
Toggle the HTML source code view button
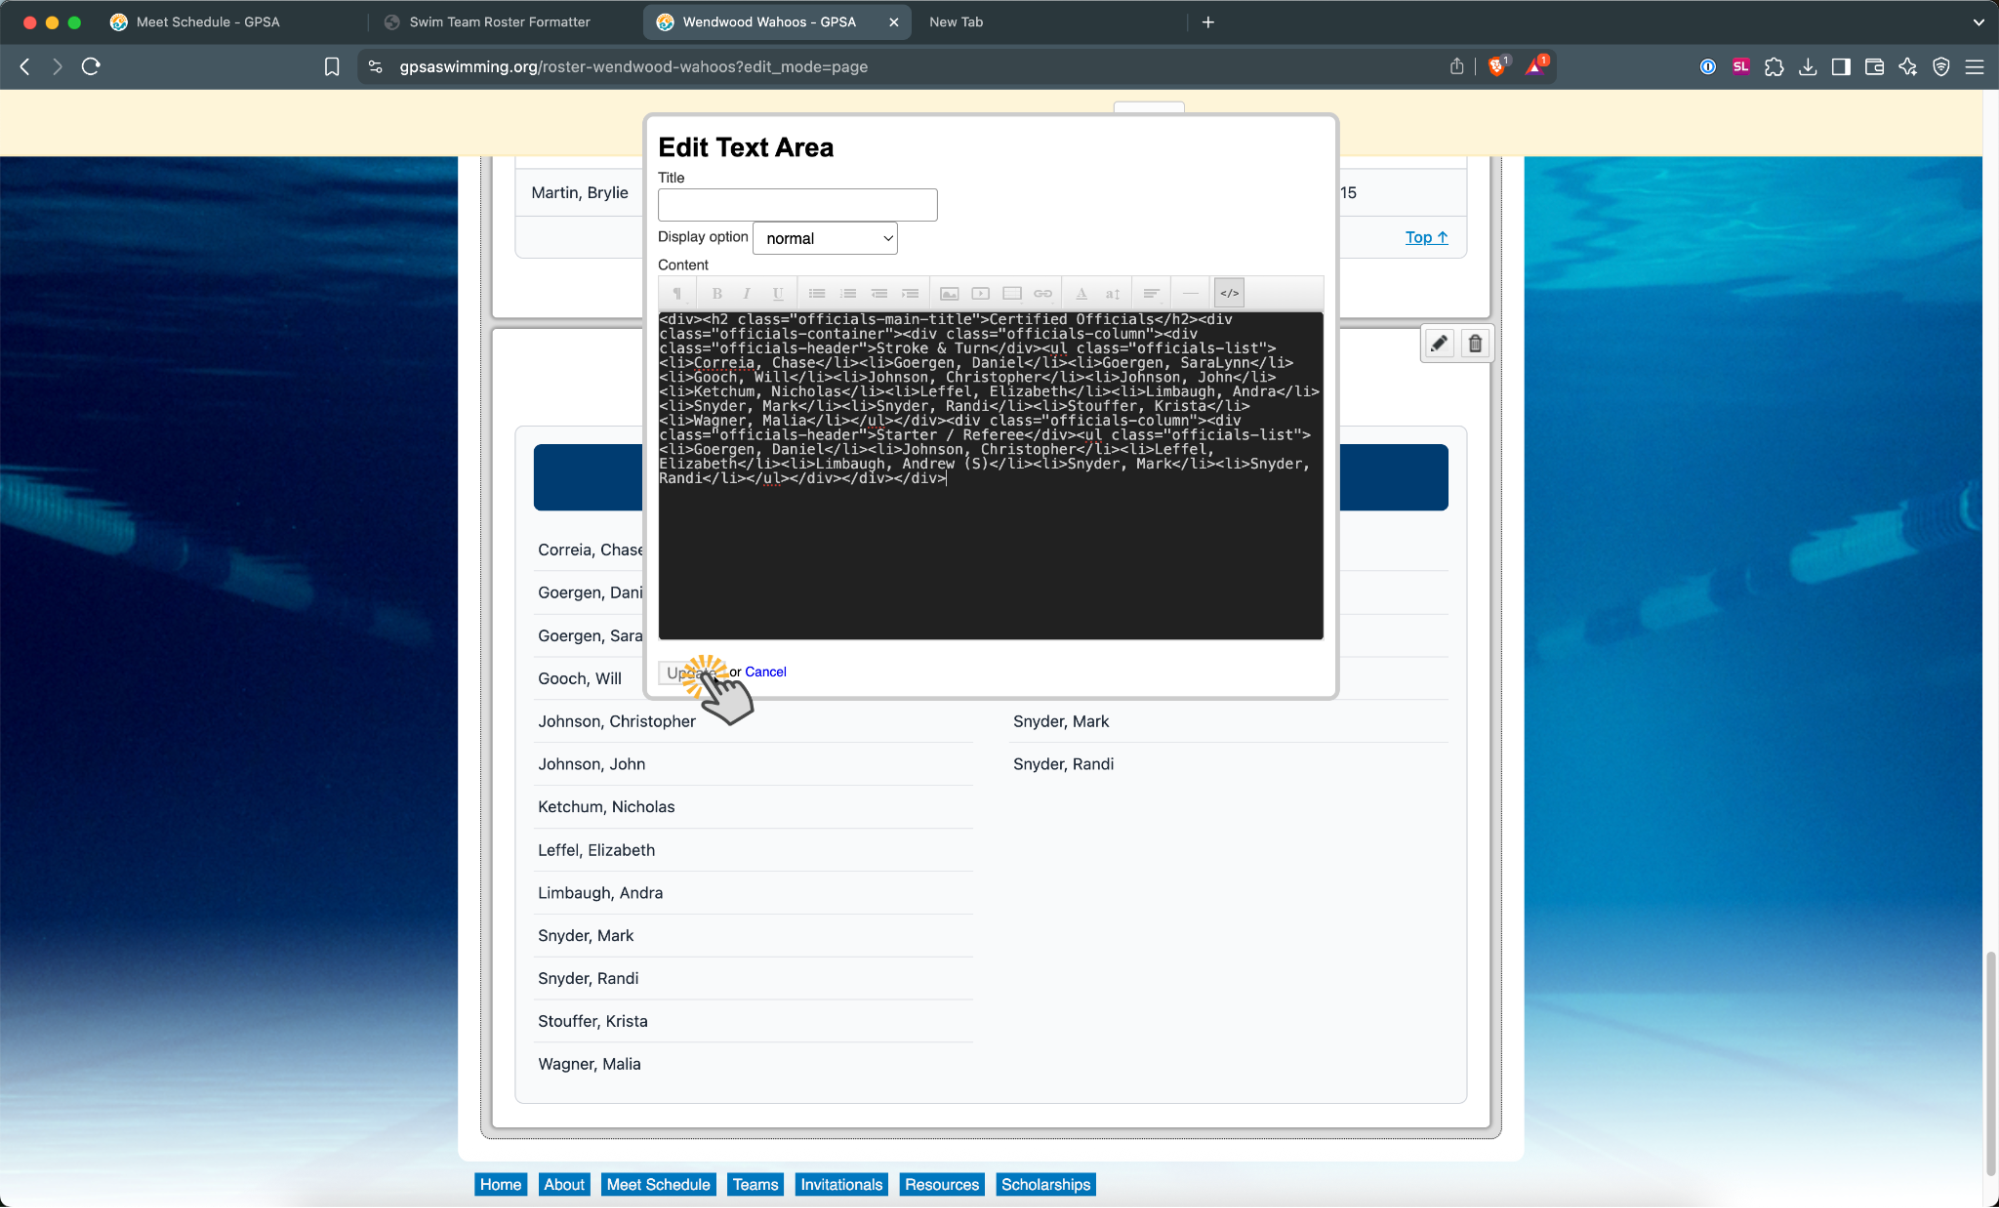coord(1229,293)
